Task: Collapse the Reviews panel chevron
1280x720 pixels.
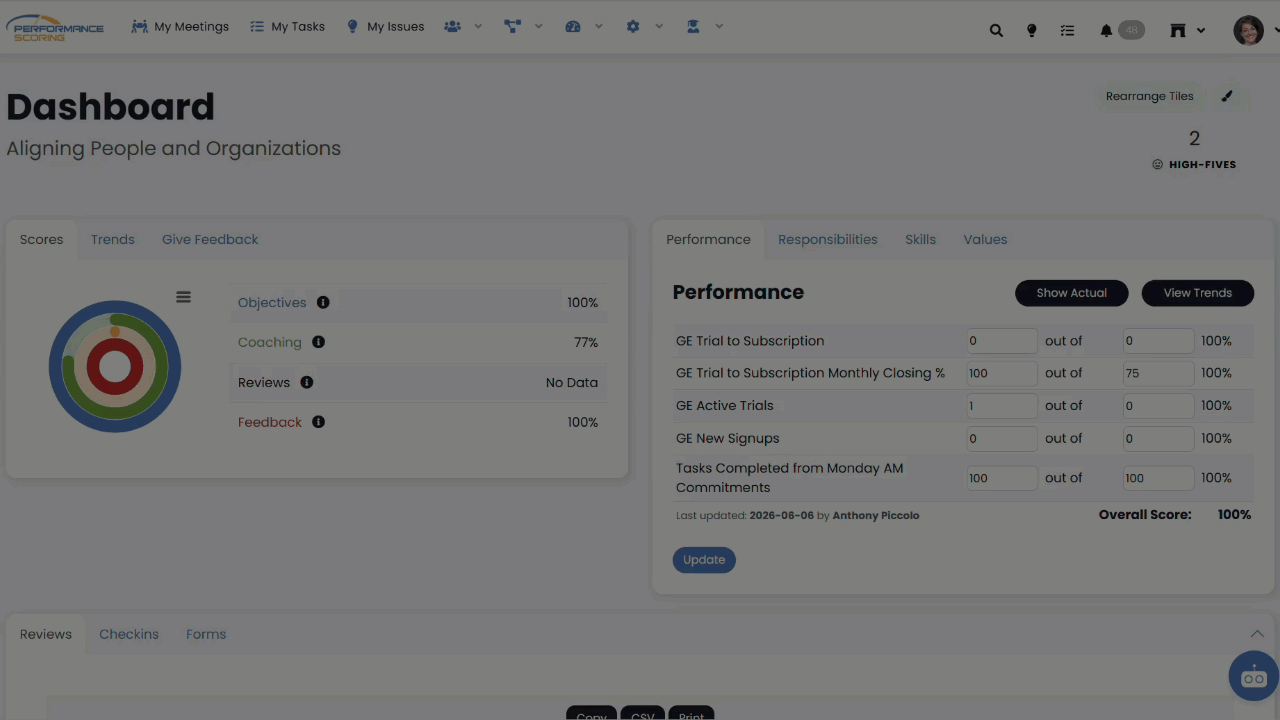Action: click(1257, 634)
